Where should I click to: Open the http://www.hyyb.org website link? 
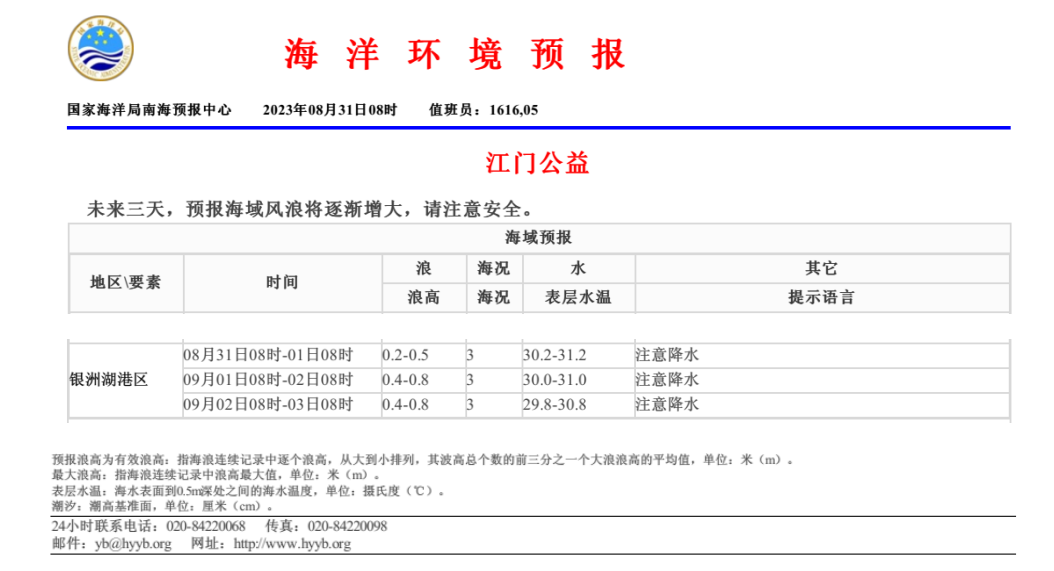point(292,544)
